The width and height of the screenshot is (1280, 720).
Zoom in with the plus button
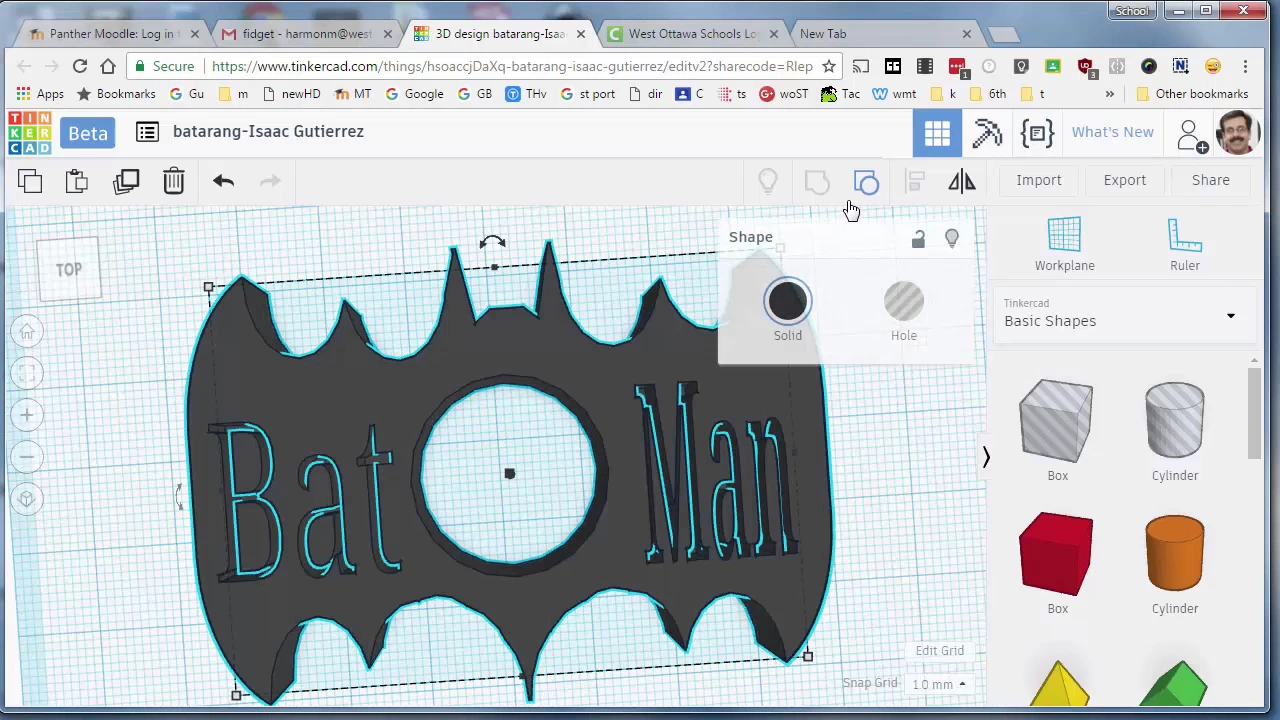27,415
